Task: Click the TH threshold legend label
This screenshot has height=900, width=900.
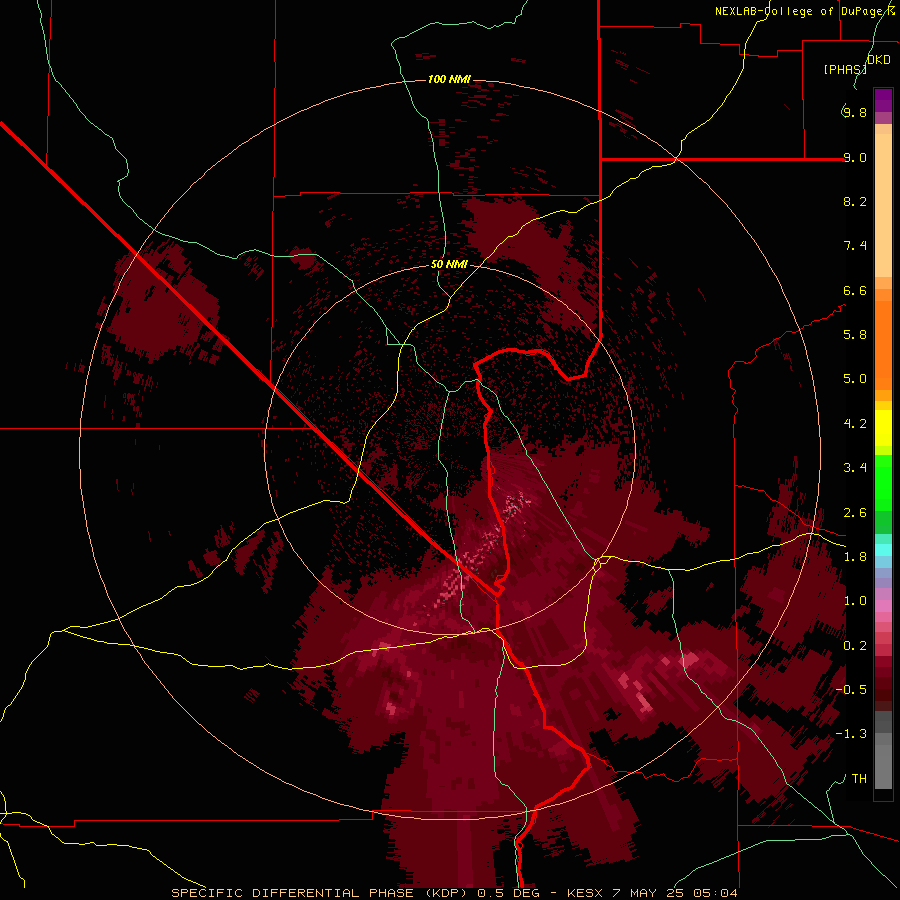Action: pos(859,779)
